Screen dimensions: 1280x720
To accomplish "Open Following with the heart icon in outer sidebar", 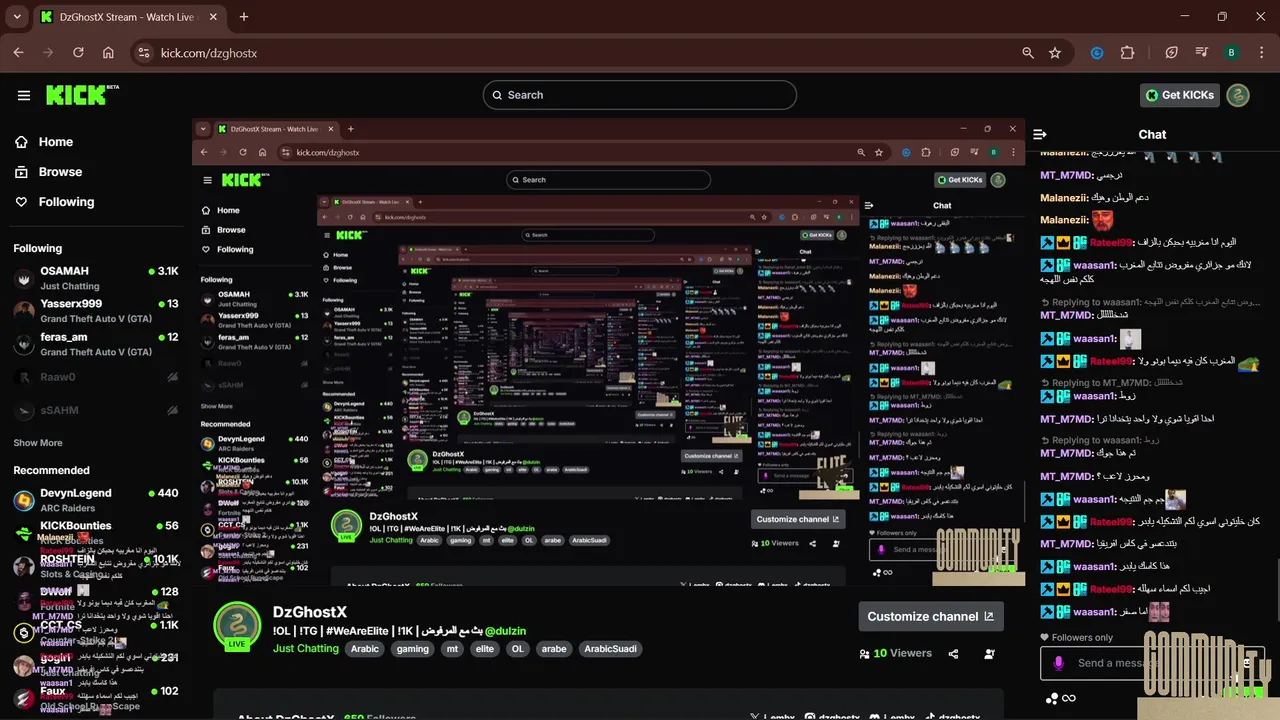I will click(x=56, y=202).
